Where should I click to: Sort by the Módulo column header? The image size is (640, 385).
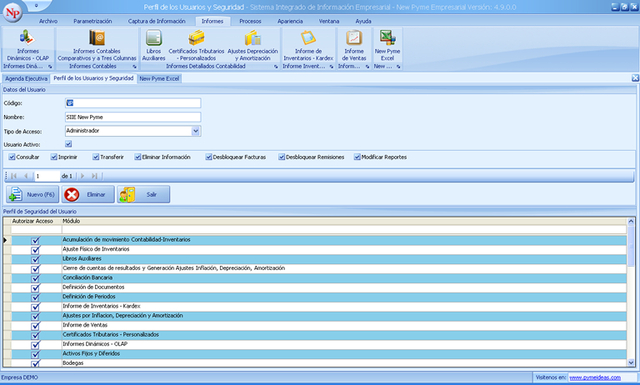pos(344,221)
